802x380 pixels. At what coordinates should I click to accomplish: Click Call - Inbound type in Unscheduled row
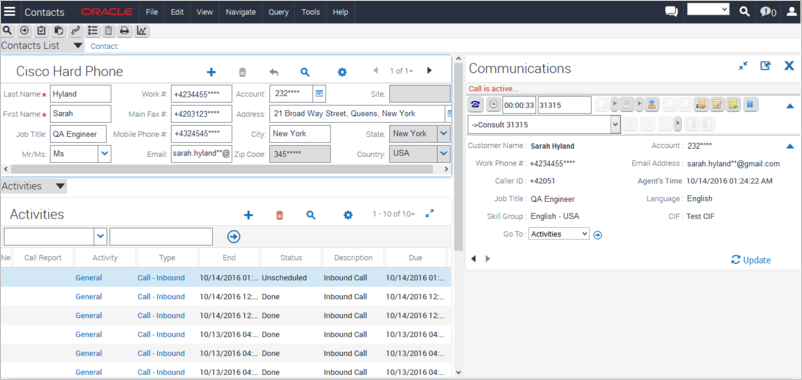pos(161,278)
